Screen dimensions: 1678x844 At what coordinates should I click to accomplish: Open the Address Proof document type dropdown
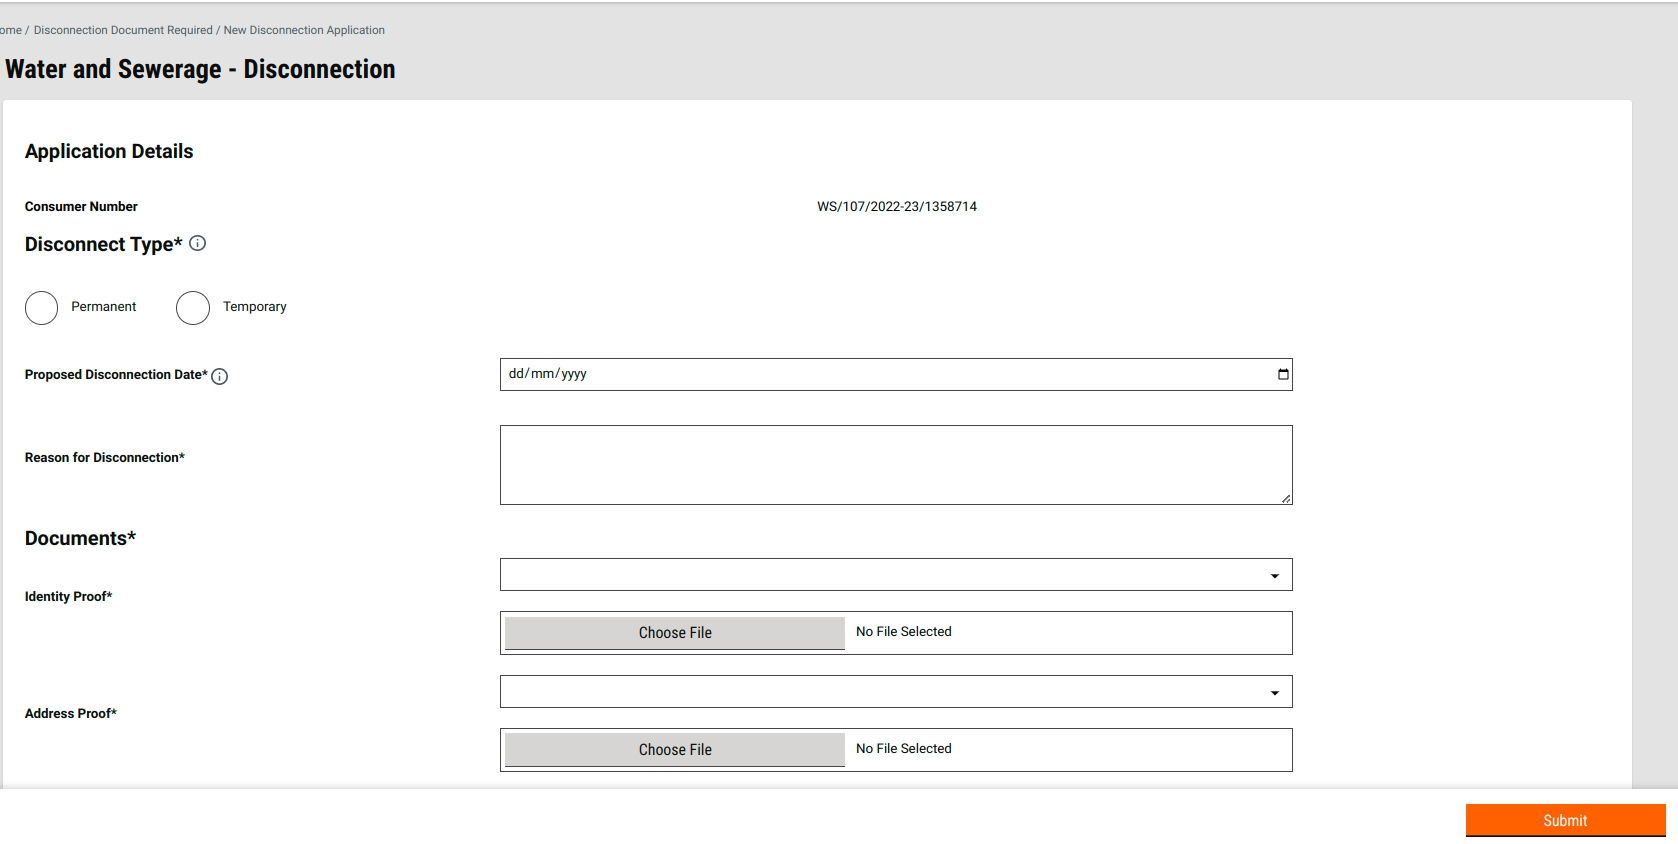895,692
